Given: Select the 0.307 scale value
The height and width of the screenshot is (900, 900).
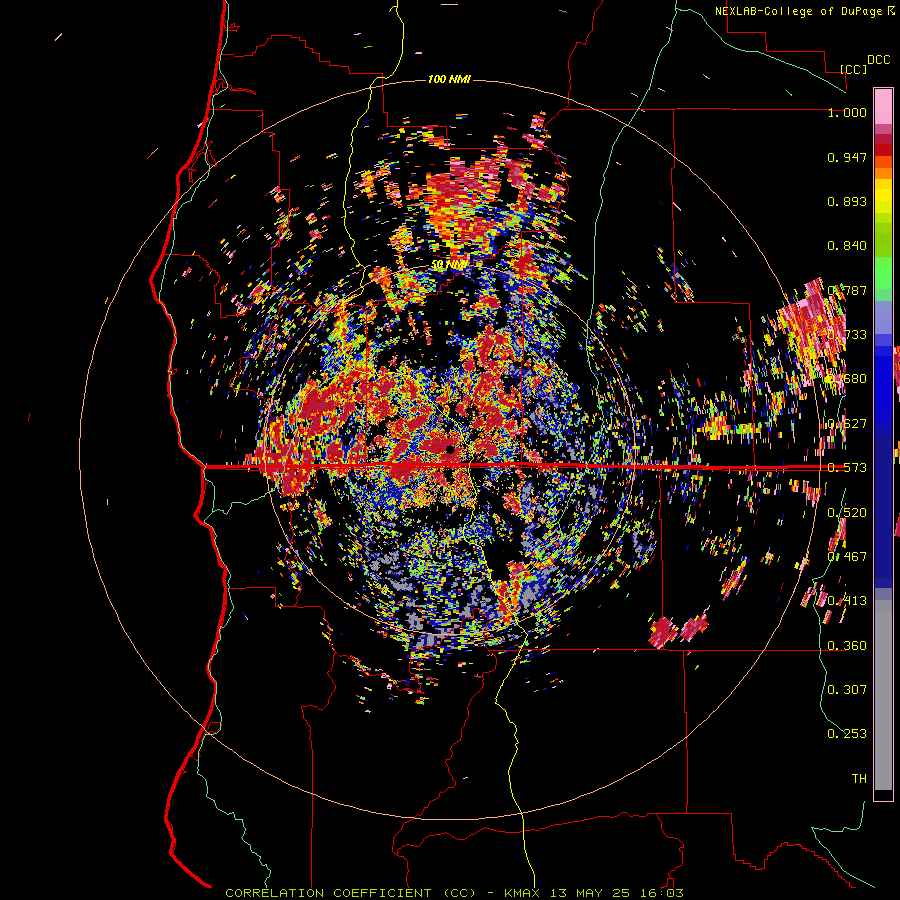Looking at the screenshot, I should click(x=847, y=689).
